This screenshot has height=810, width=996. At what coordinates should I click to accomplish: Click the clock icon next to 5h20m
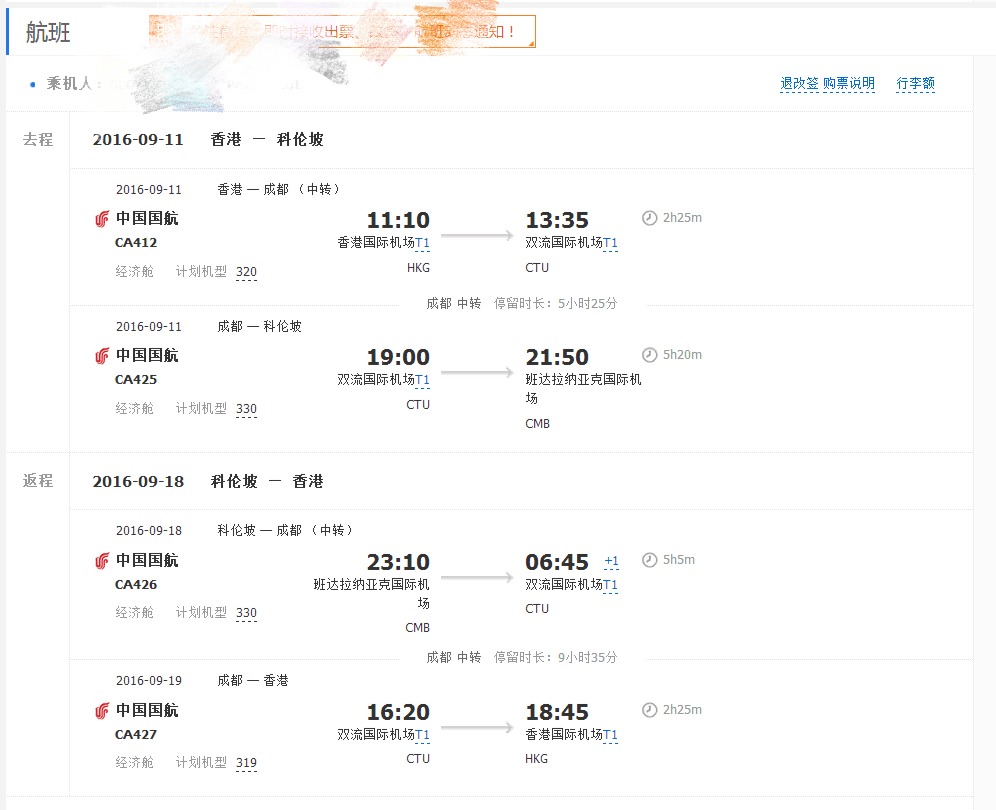649,355
